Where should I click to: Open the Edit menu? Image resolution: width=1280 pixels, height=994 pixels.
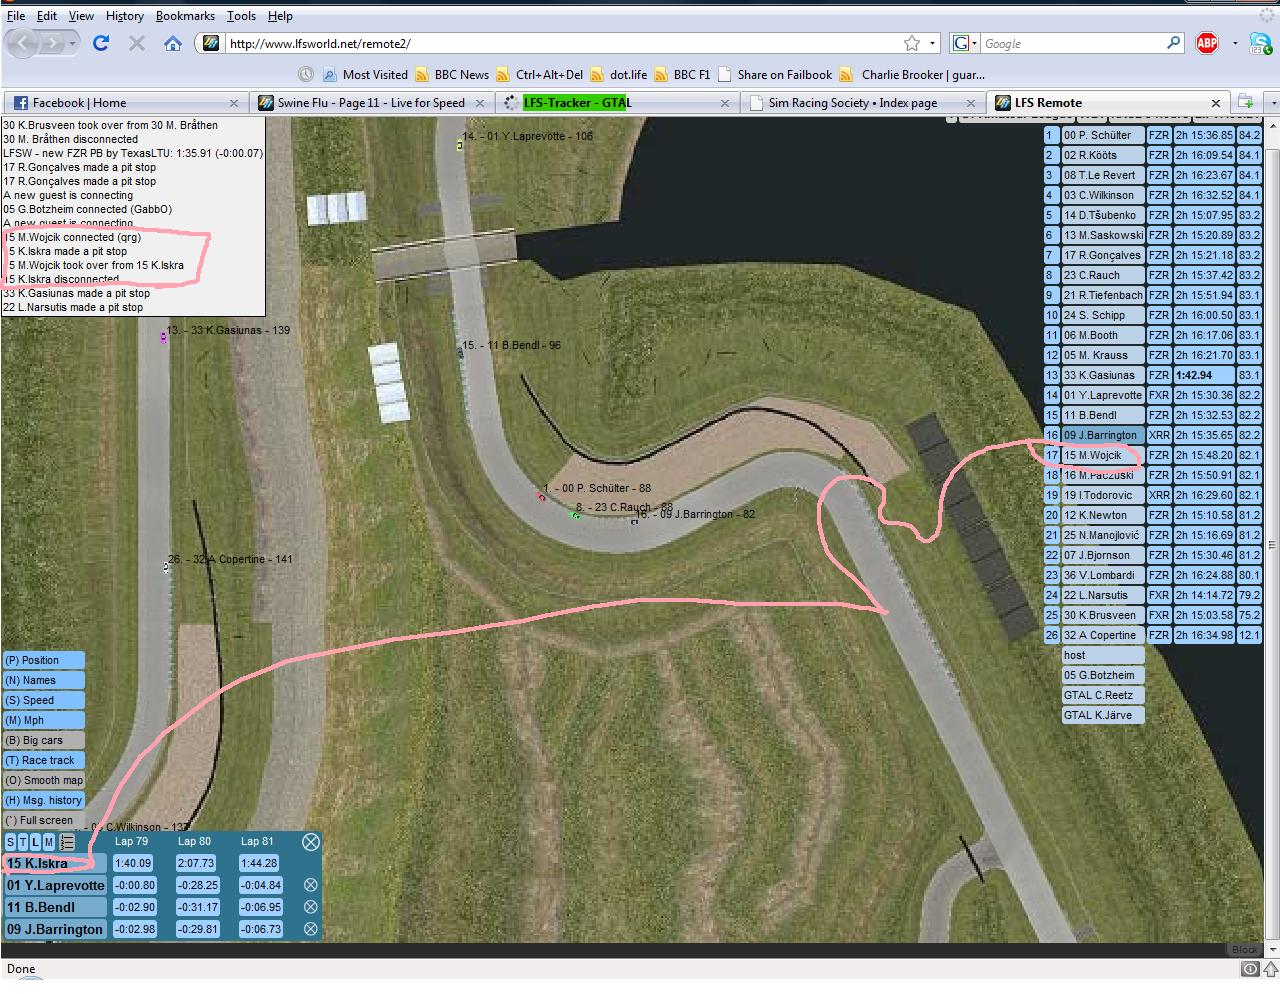pos(47,16)
